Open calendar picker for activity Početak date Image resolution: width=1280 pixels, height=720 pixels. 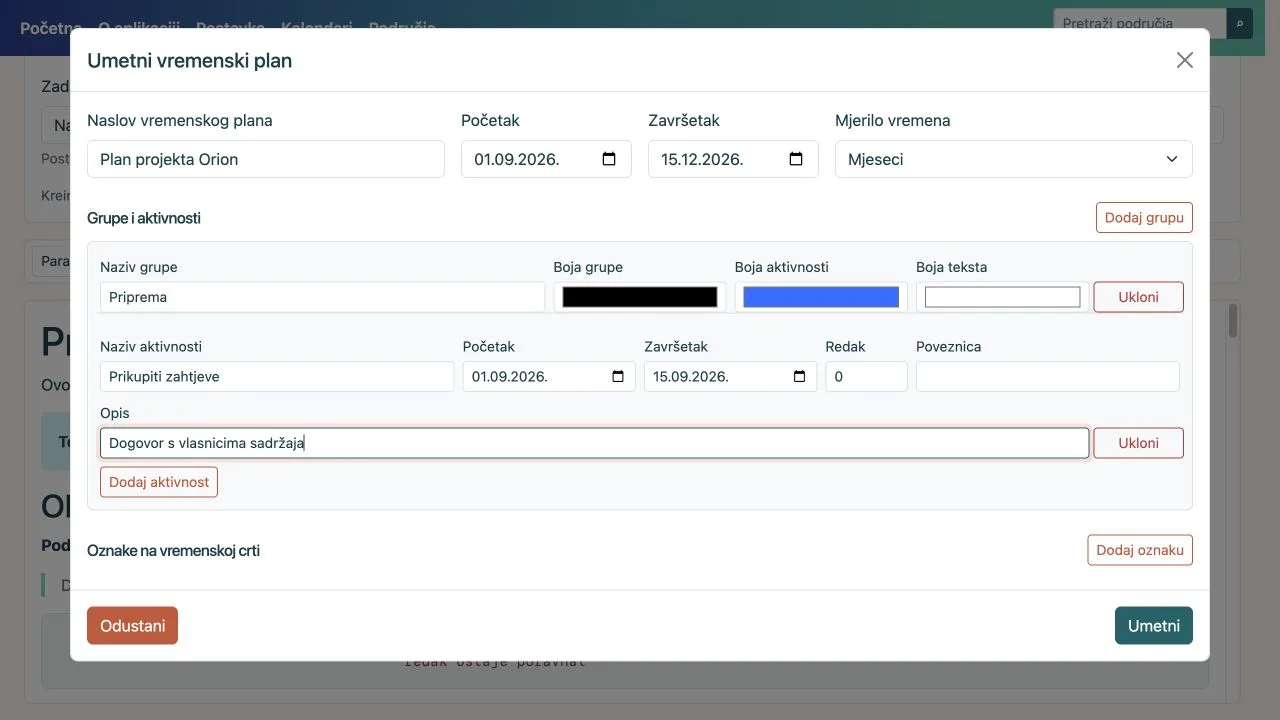(x=618, y=377)
